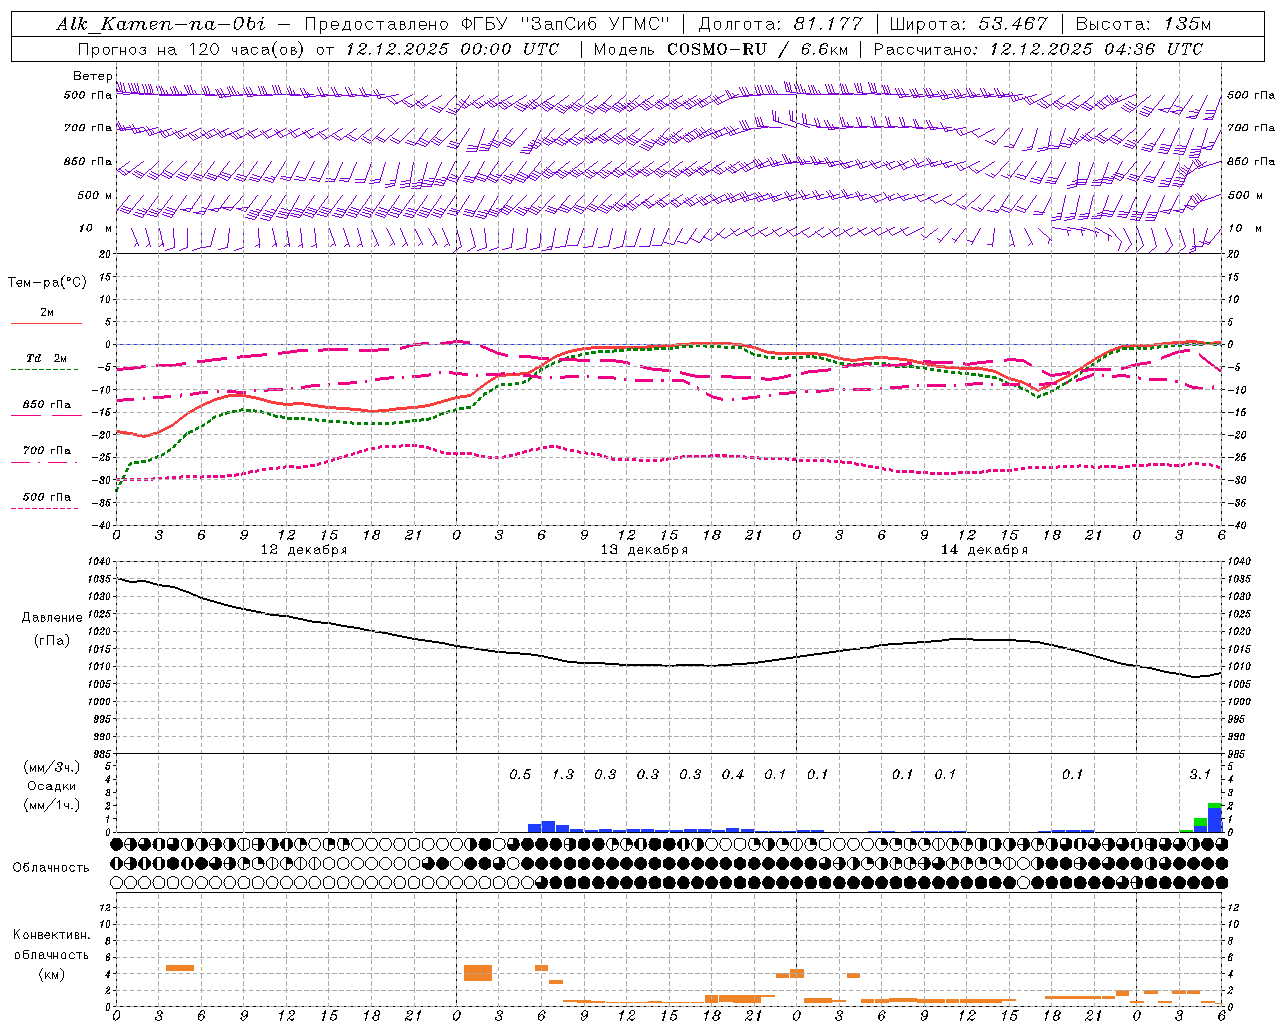Click the '12 декабря' date label
1280x1024 pixels.
304,550
